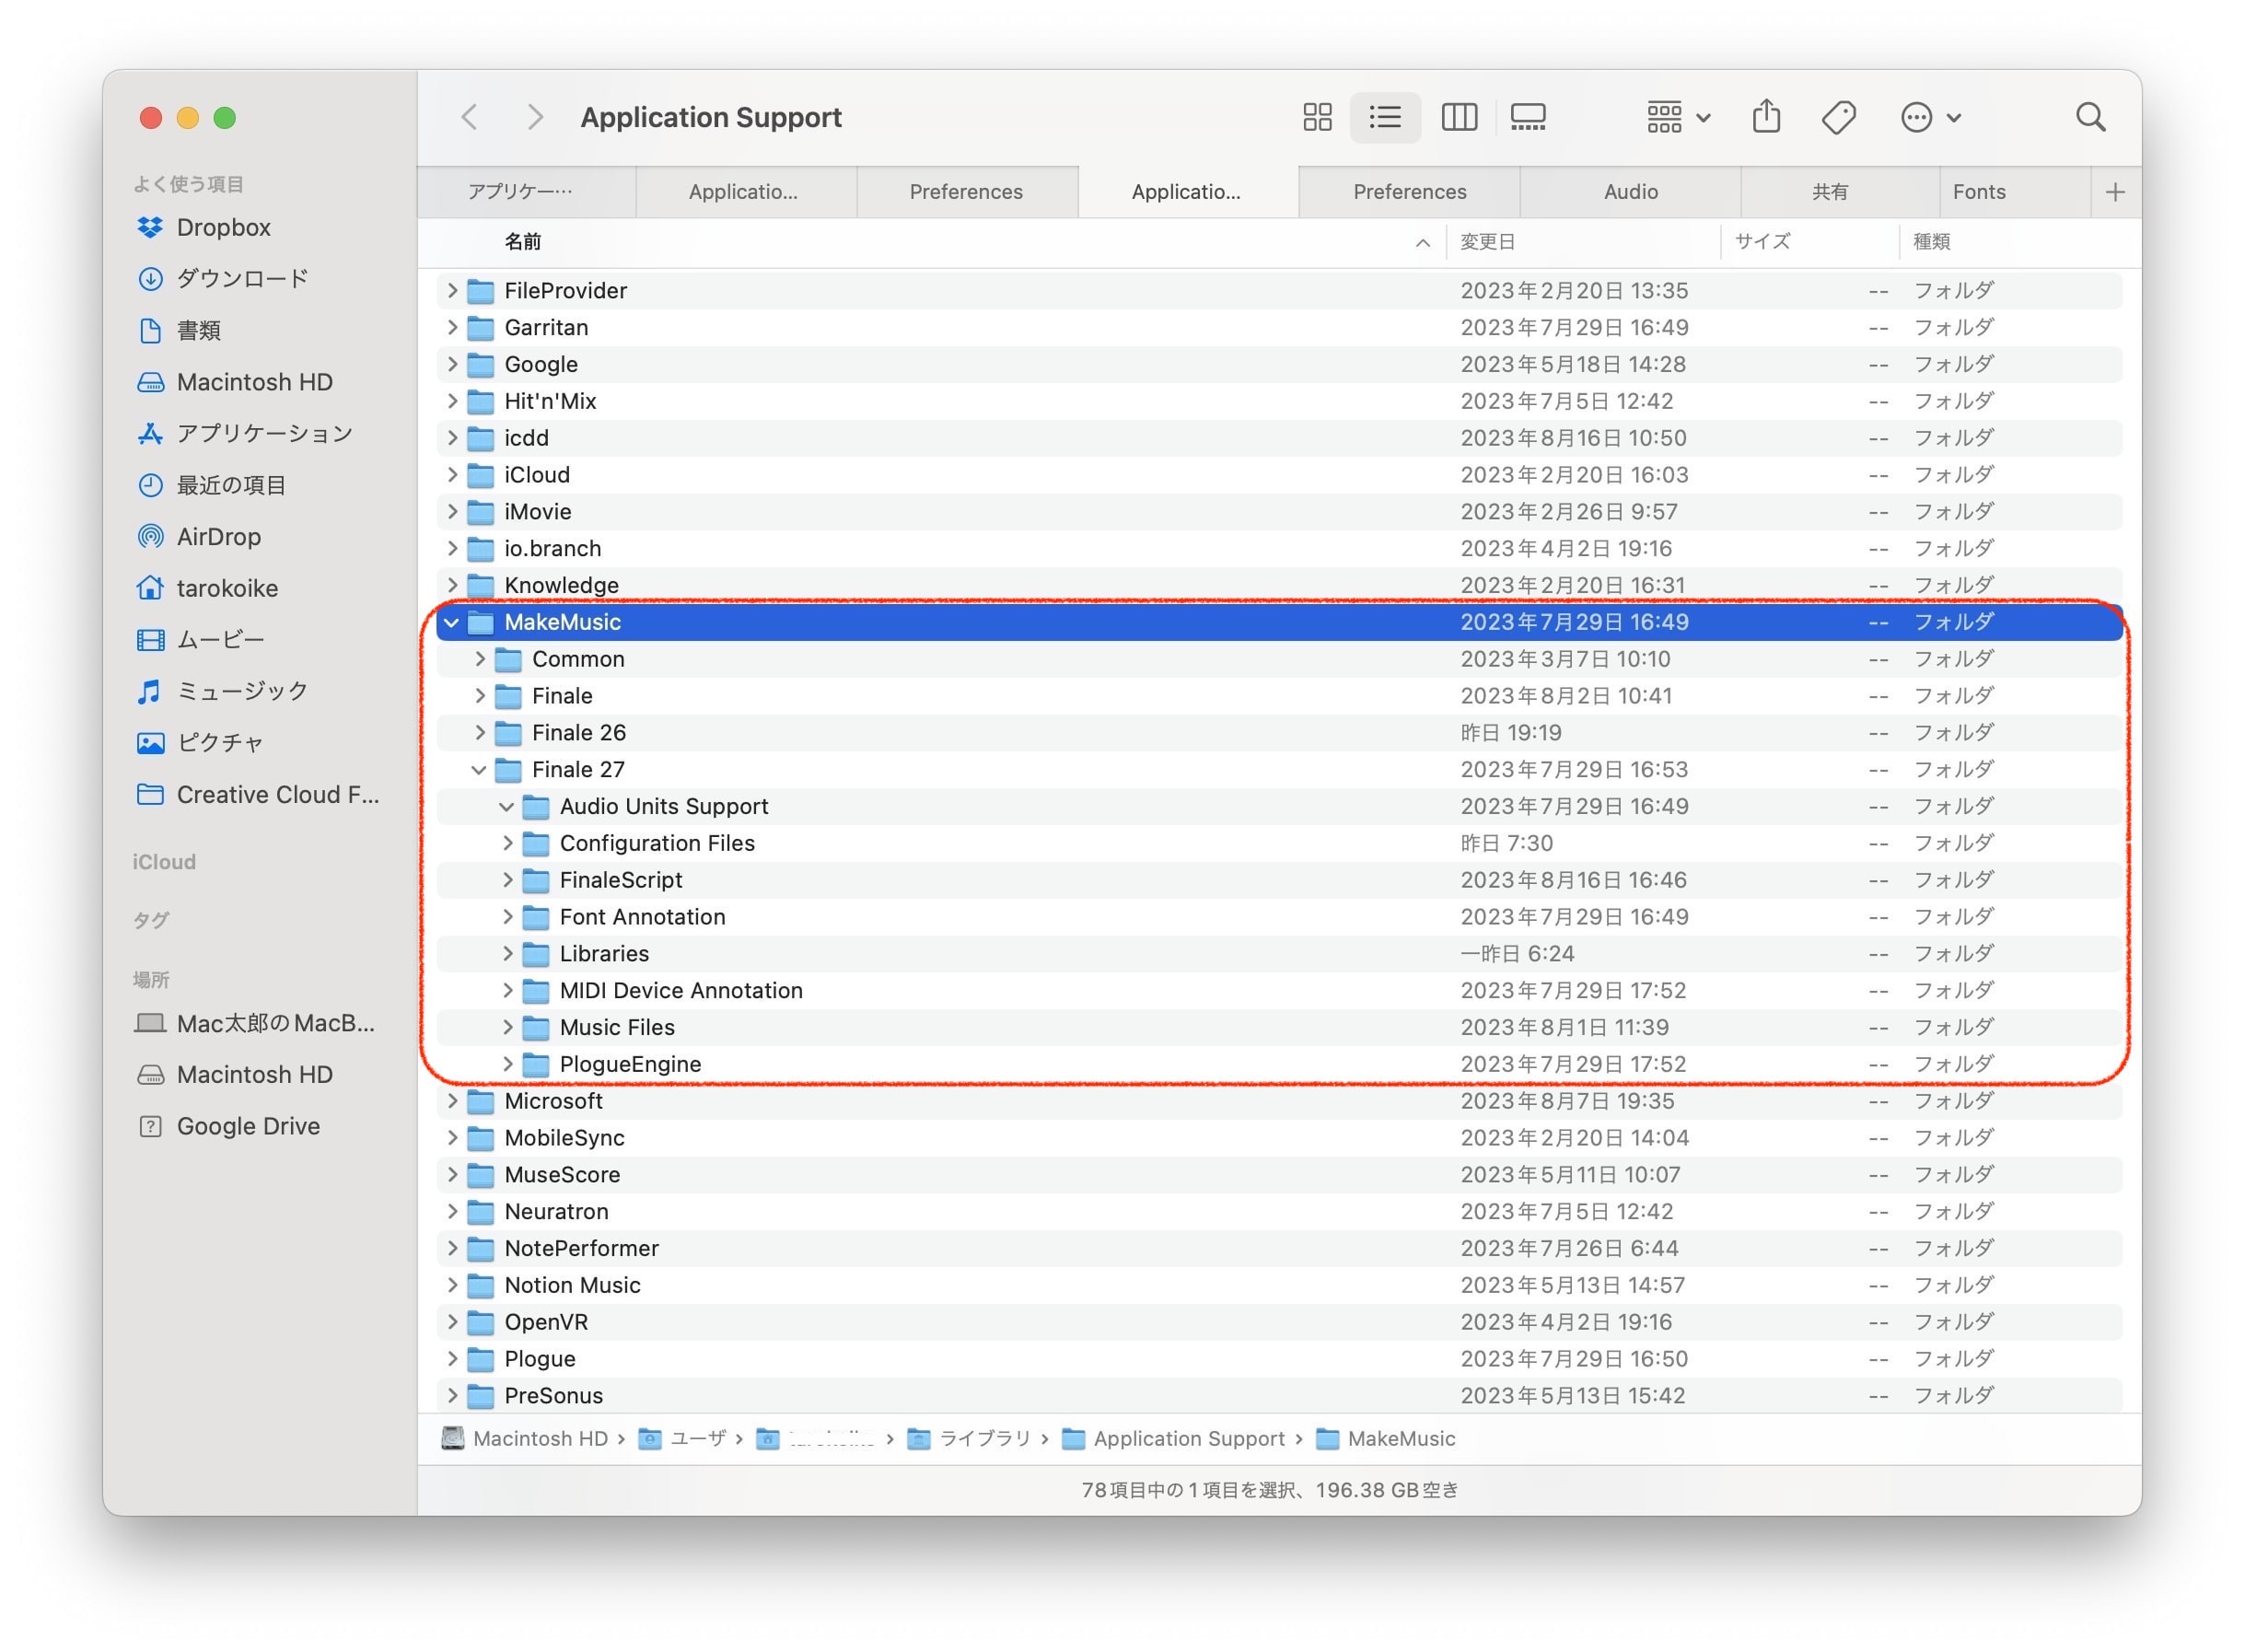
Task: Open 最近の項目 in the sidebar
Action: [231, 485]
